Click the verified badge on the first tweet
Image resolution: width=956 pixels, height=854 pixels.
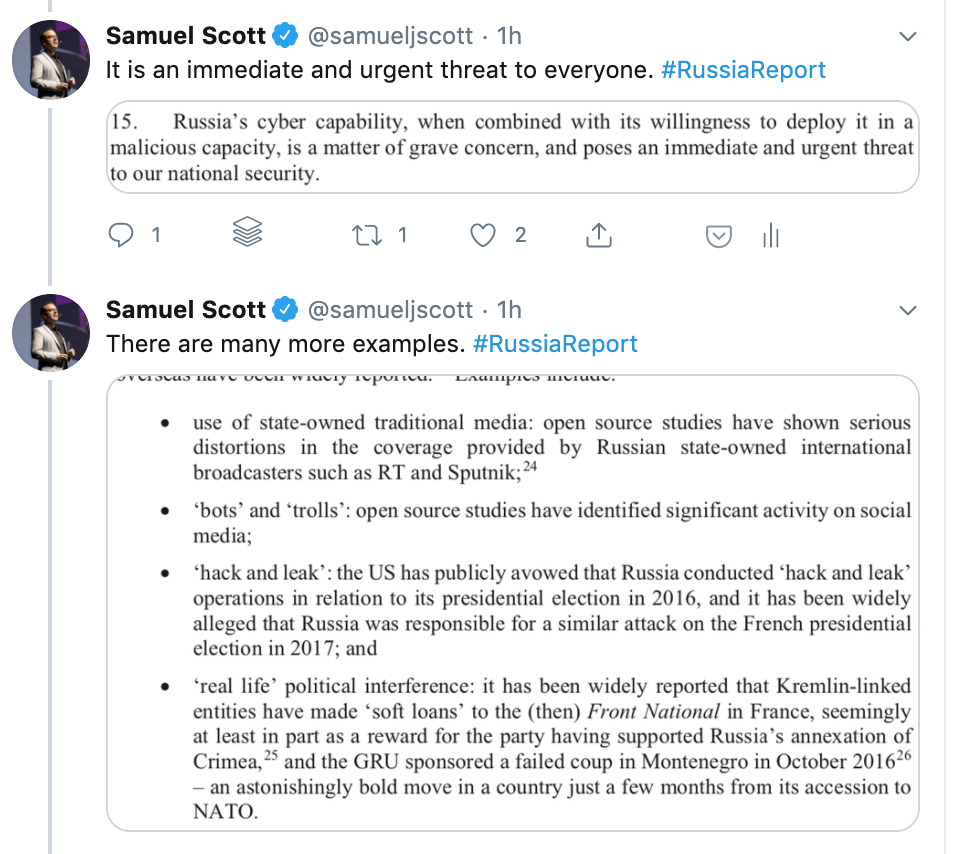point(285,36)
